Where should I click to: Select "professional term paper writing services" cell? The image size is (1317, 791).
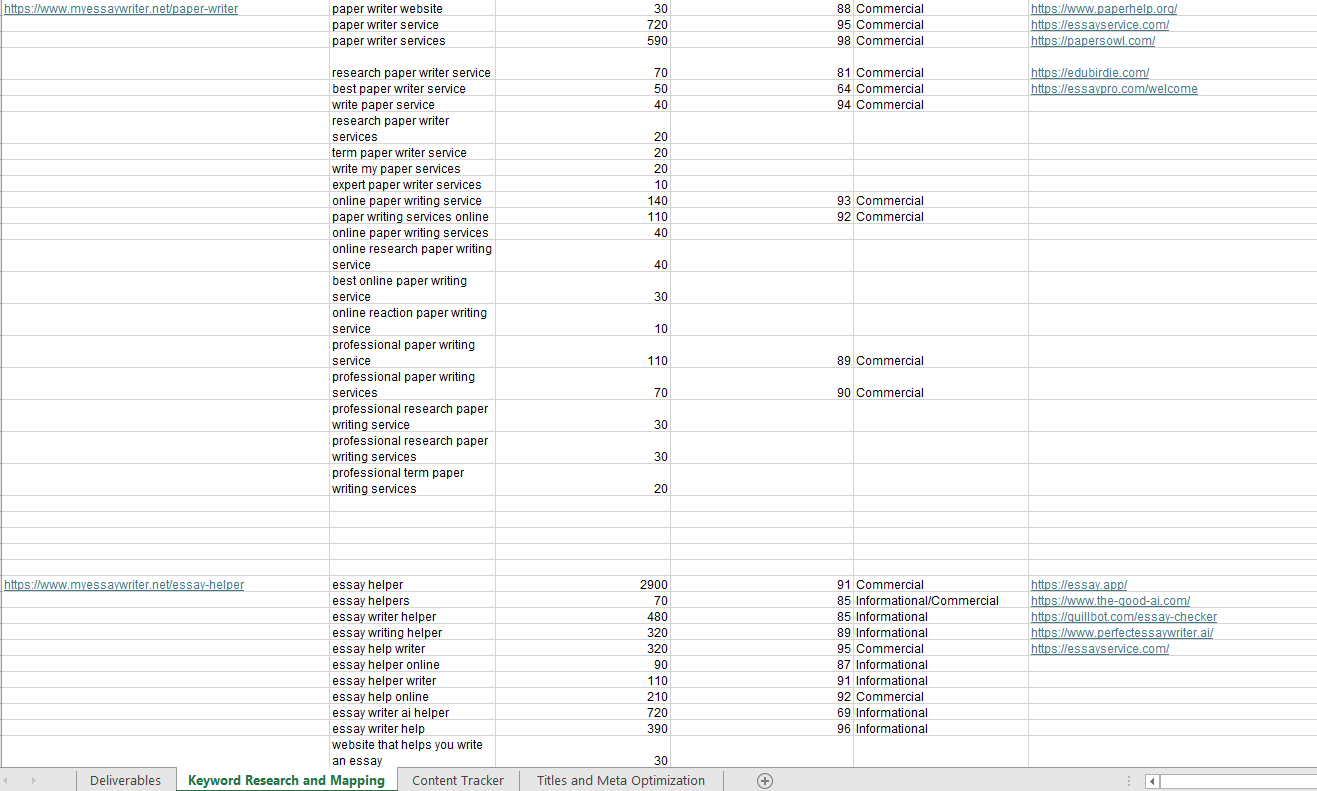tap(412, 481)
